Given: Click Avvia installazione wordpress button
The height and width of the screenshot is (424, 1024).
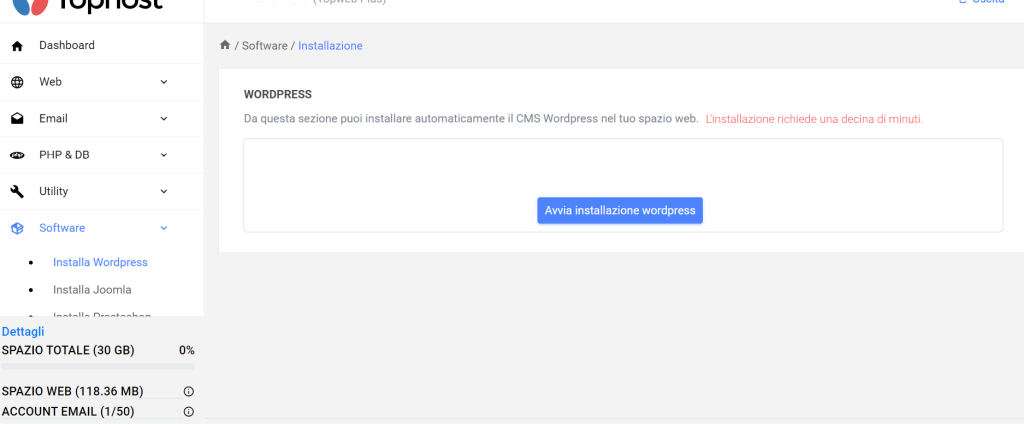Looking at the screenshot, I should [620, 210].
